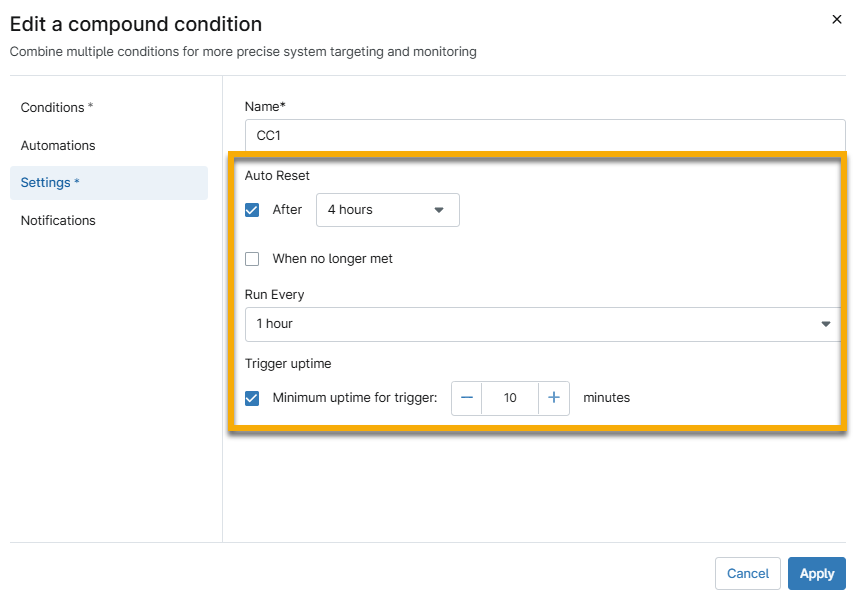Click the minutes value field showing 10
This screenshot has width=855, height=595.
510,398
